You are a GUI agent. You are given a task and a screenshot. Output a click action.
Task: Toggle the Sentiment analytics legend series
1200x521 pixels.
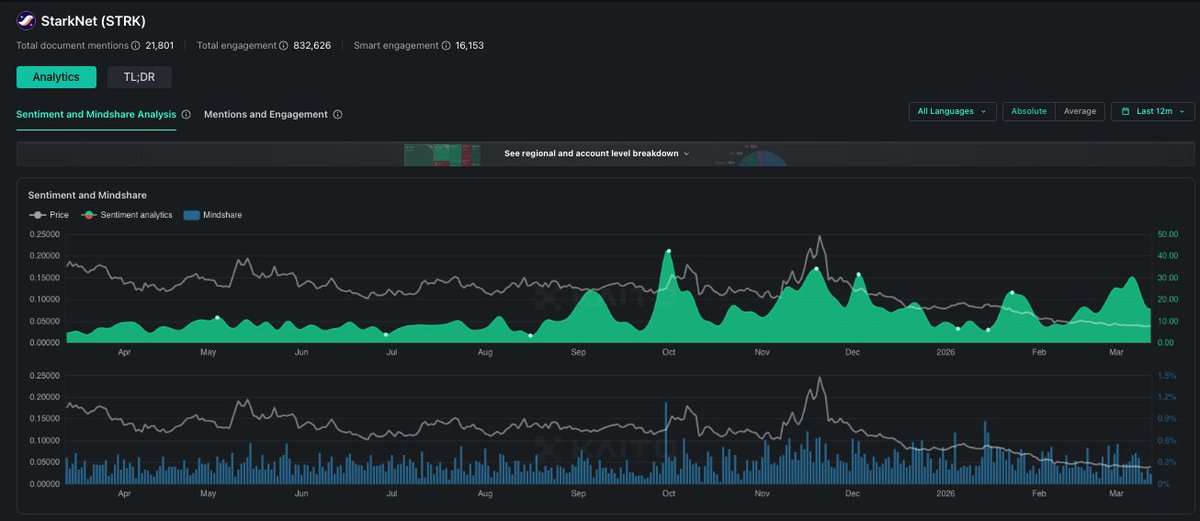[x=127, y=215]
